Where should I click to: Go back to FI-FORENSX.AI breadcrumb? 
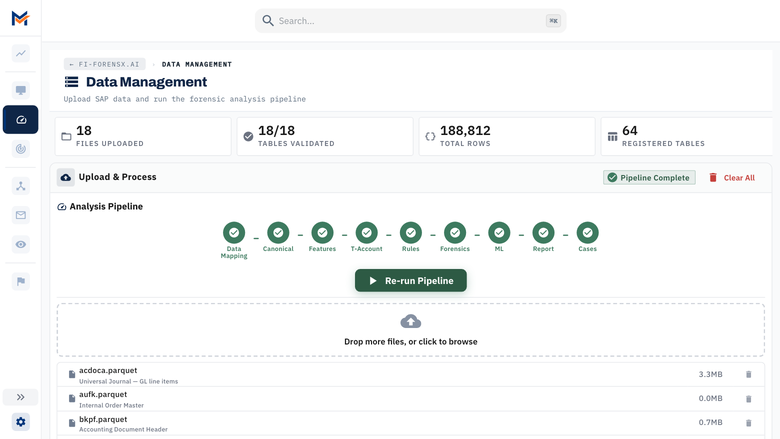(104, 64)
